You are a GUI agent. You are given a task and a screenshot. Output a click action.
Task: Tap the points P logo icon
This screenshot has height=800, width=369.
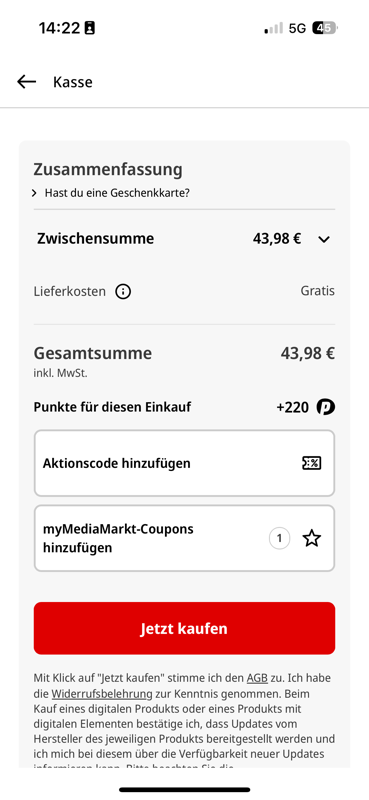[326, 407]
